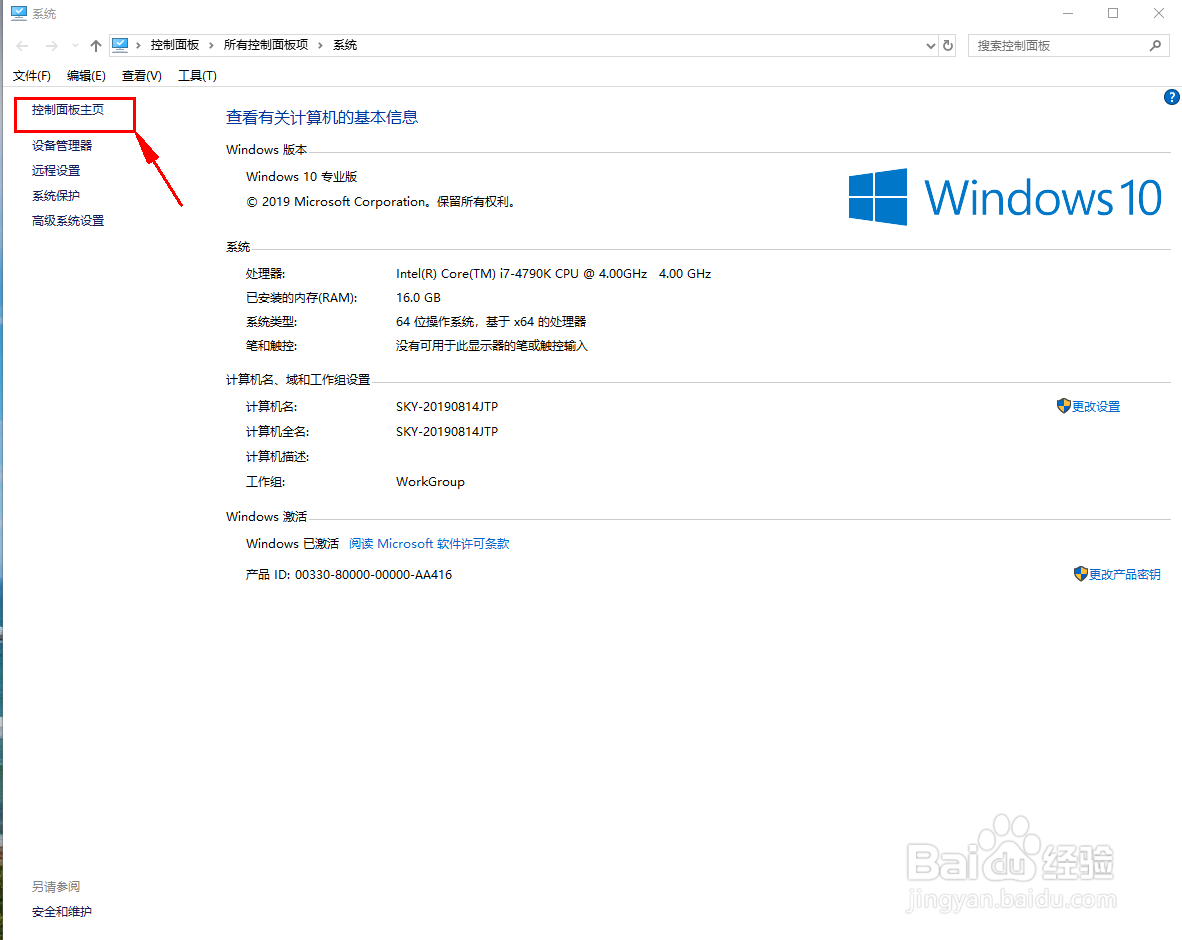The width and height of the screenshot is (1182, 940).
Task: Open the blue Help question mark icon
Action: pyautogui.click(x=1171, y=97)
